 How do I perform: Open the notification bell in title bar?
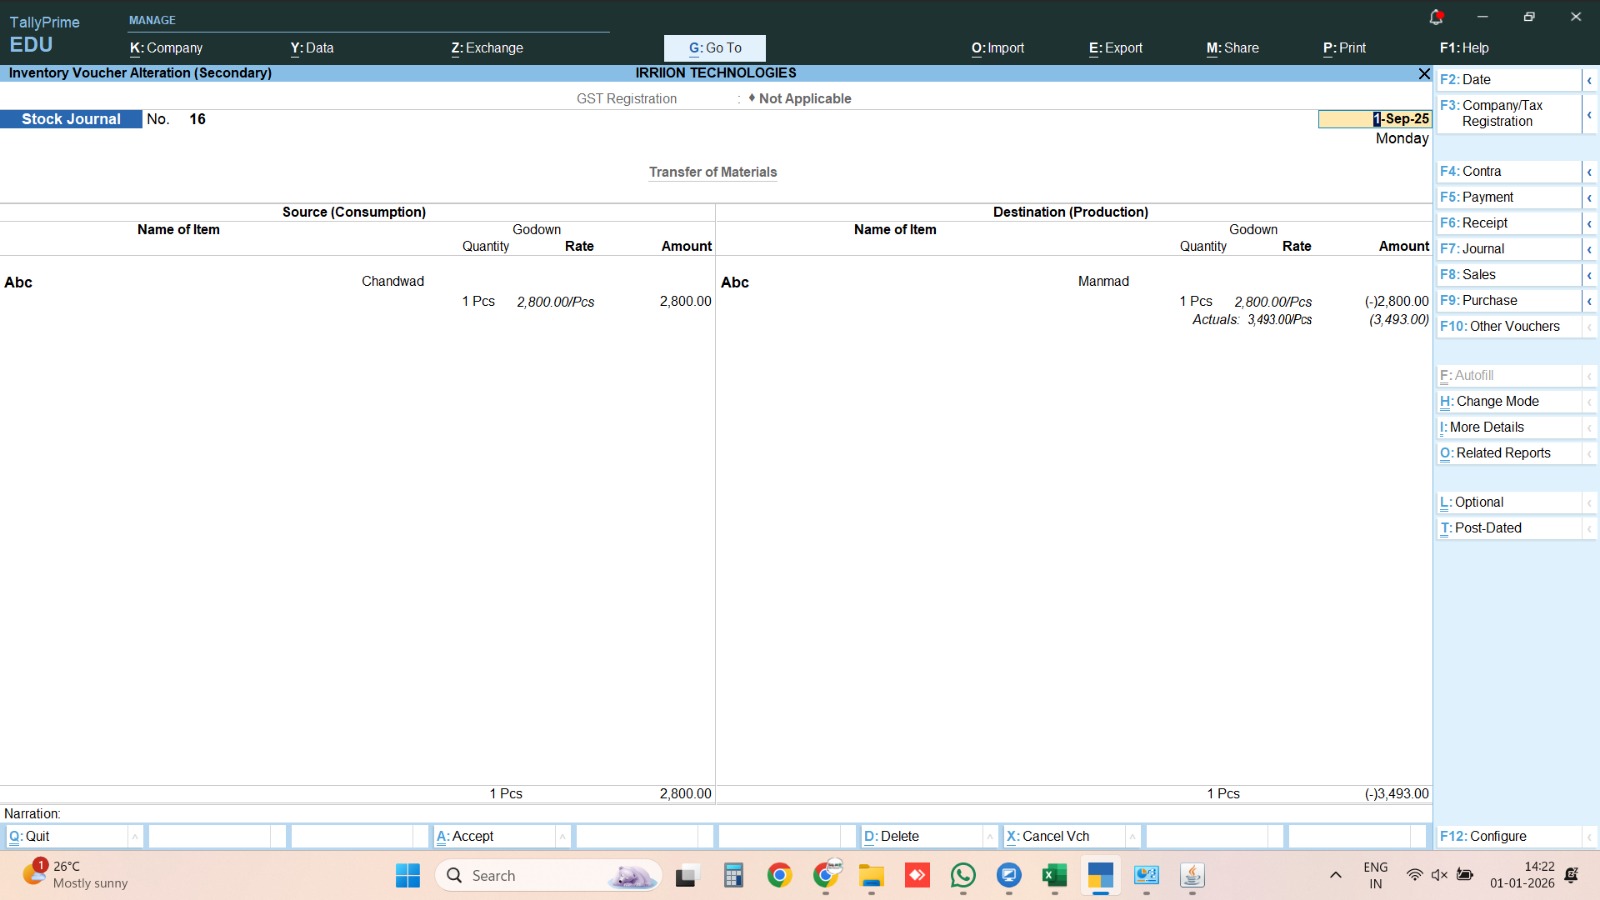[1436, 17]
